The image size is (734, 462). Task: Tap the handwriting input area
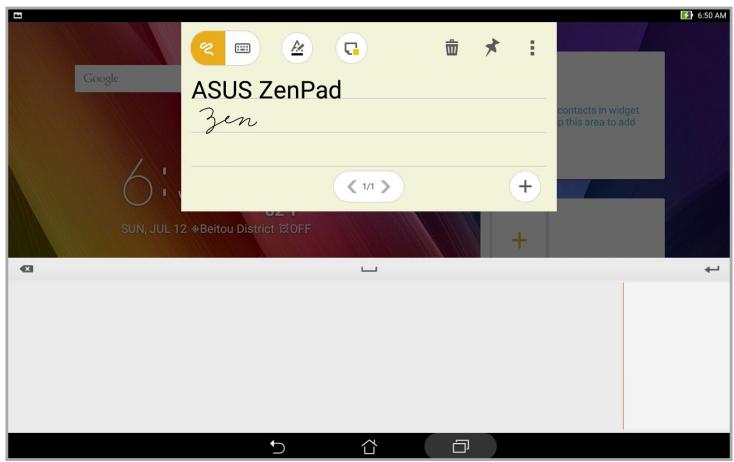tap(315, 356)
